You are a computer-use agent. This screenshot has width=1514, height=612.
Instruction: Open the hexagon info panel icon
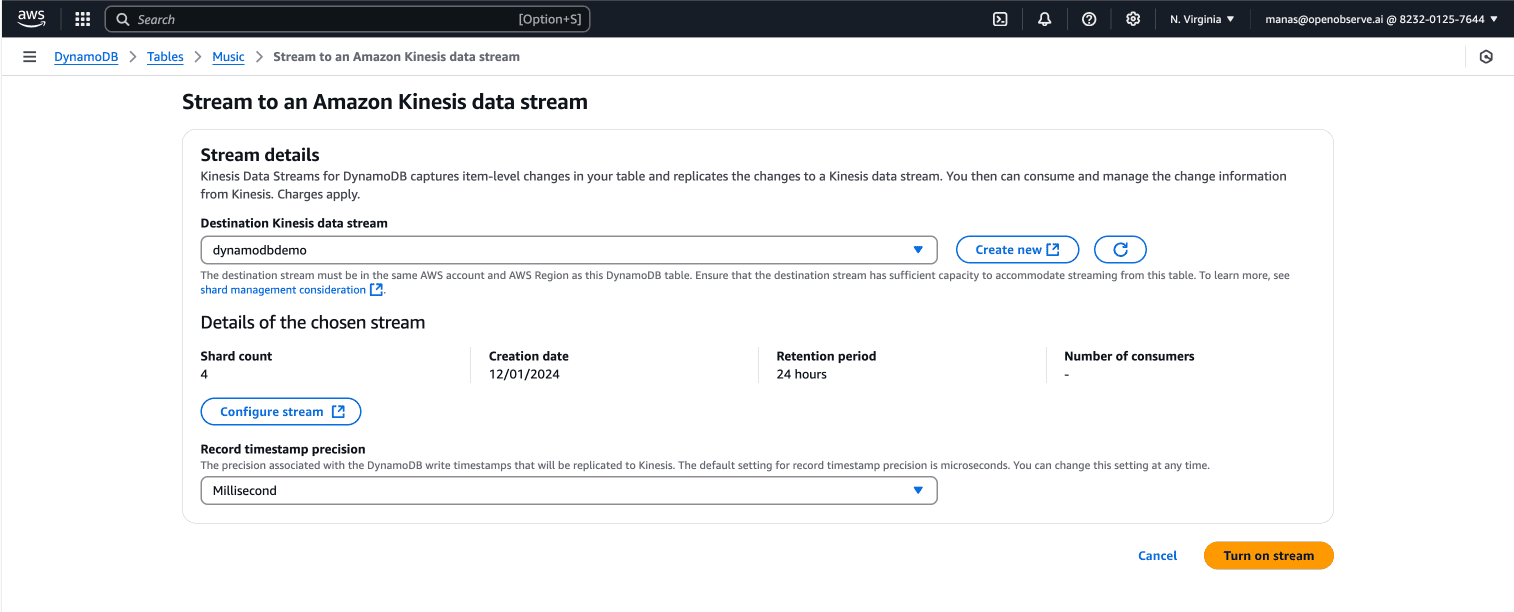click(1486, 57)
